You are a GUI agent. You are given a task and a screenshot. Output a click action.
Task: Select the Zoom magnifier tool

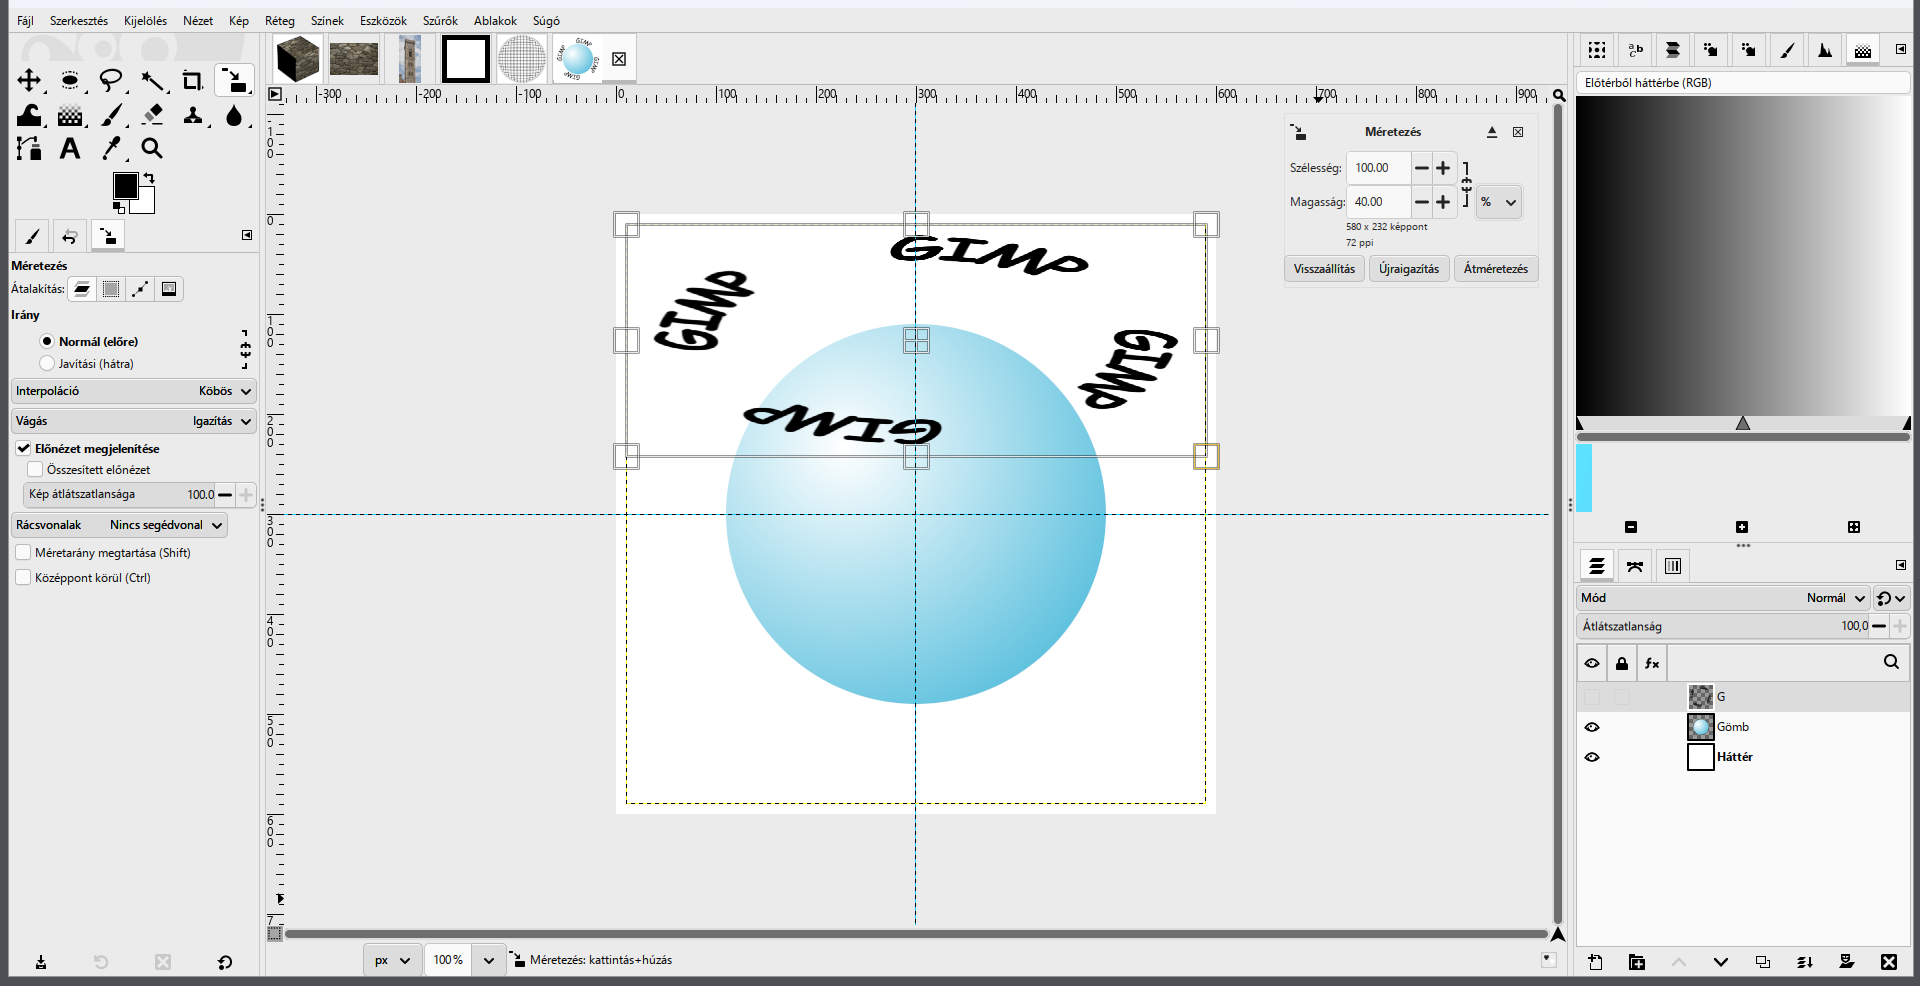[152, 149]
